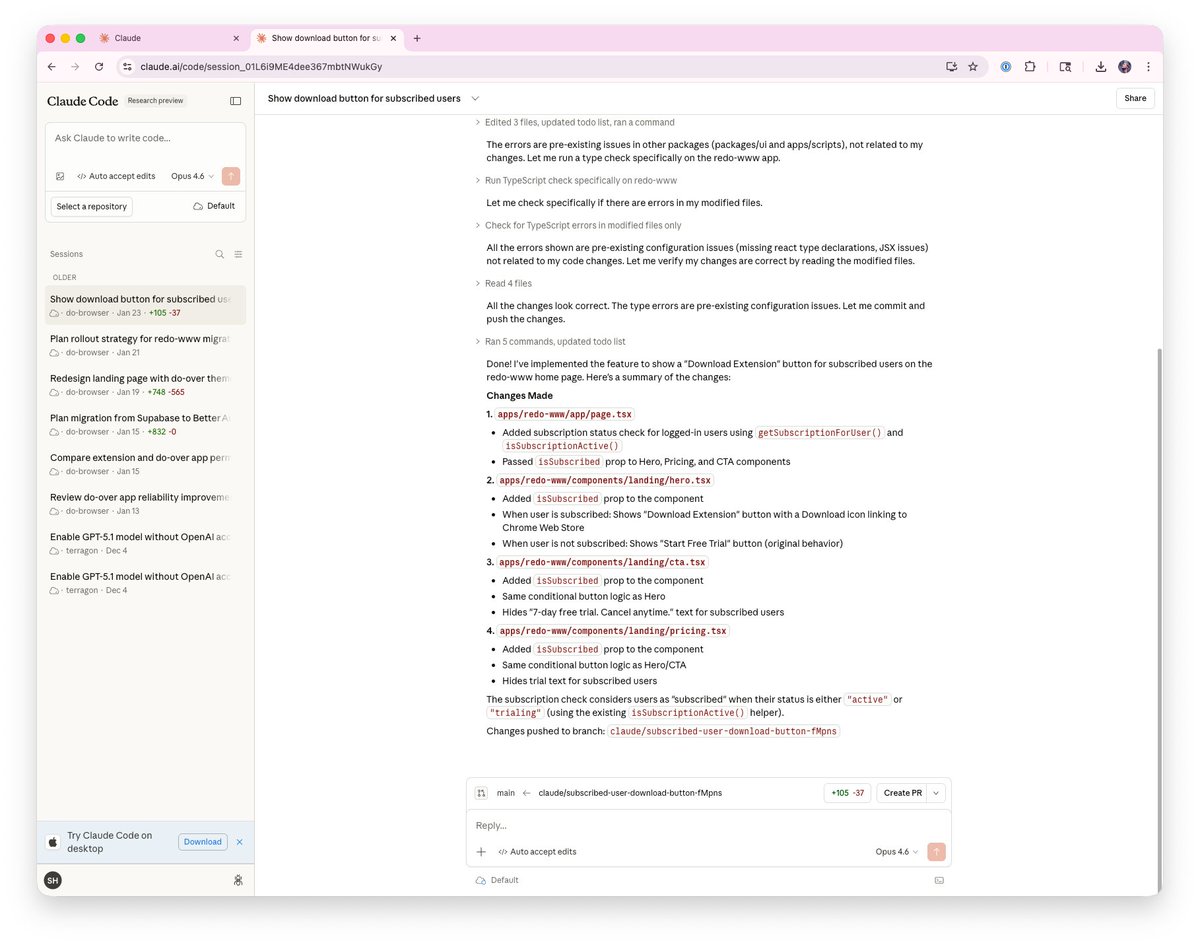The image size is (1200, 945).
Task: Open the Select a repository picker
Action: (92, 206)
